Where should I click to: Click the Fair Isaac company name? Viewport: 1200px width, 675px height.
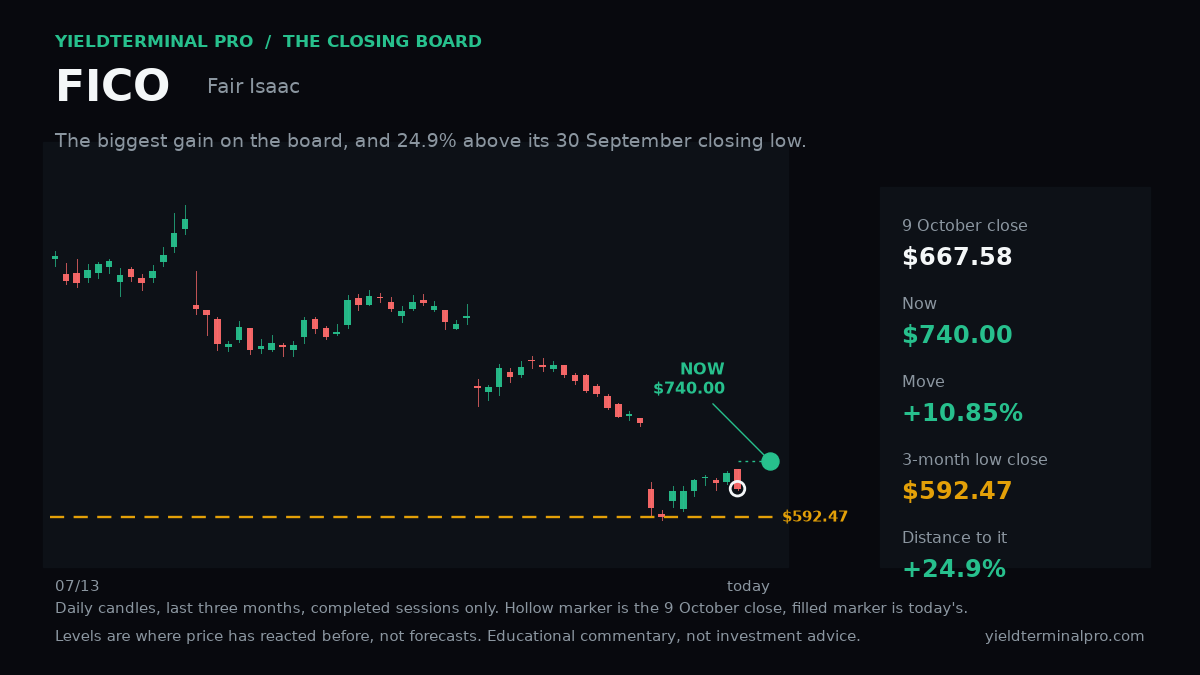point(253,87)
